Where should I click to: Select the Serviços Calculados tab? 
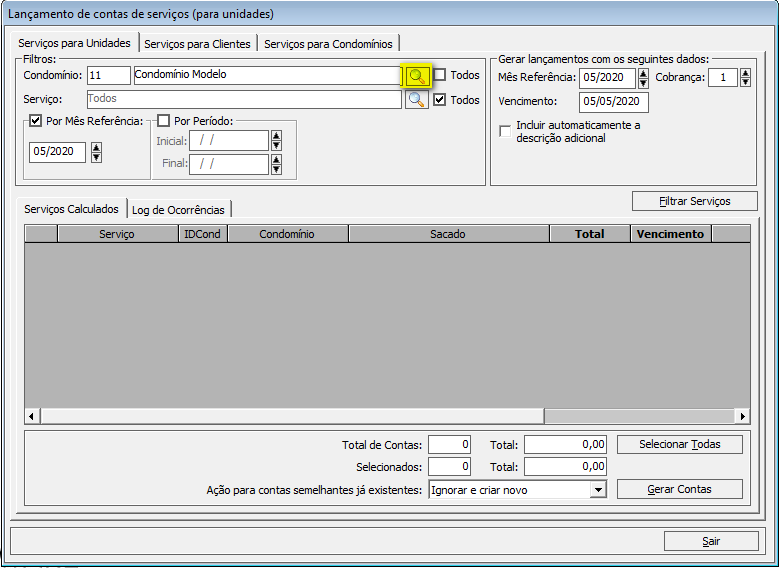pos(72,209)
